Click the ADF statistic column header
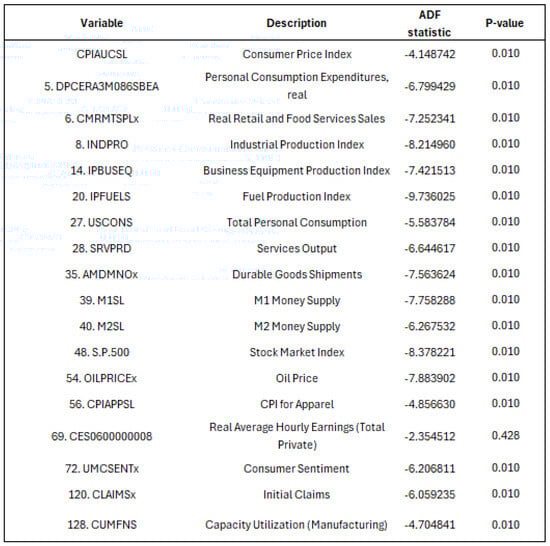The width and height of the screenshot is (550, 546). coord(429,23)
